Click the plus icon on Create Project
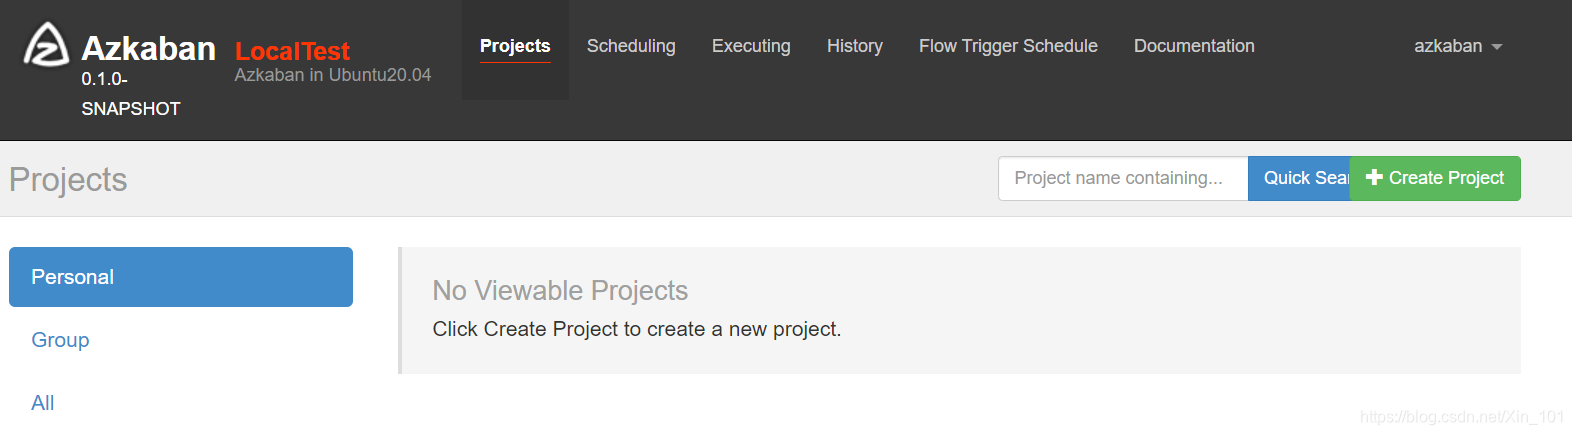 coord(1374,177)
